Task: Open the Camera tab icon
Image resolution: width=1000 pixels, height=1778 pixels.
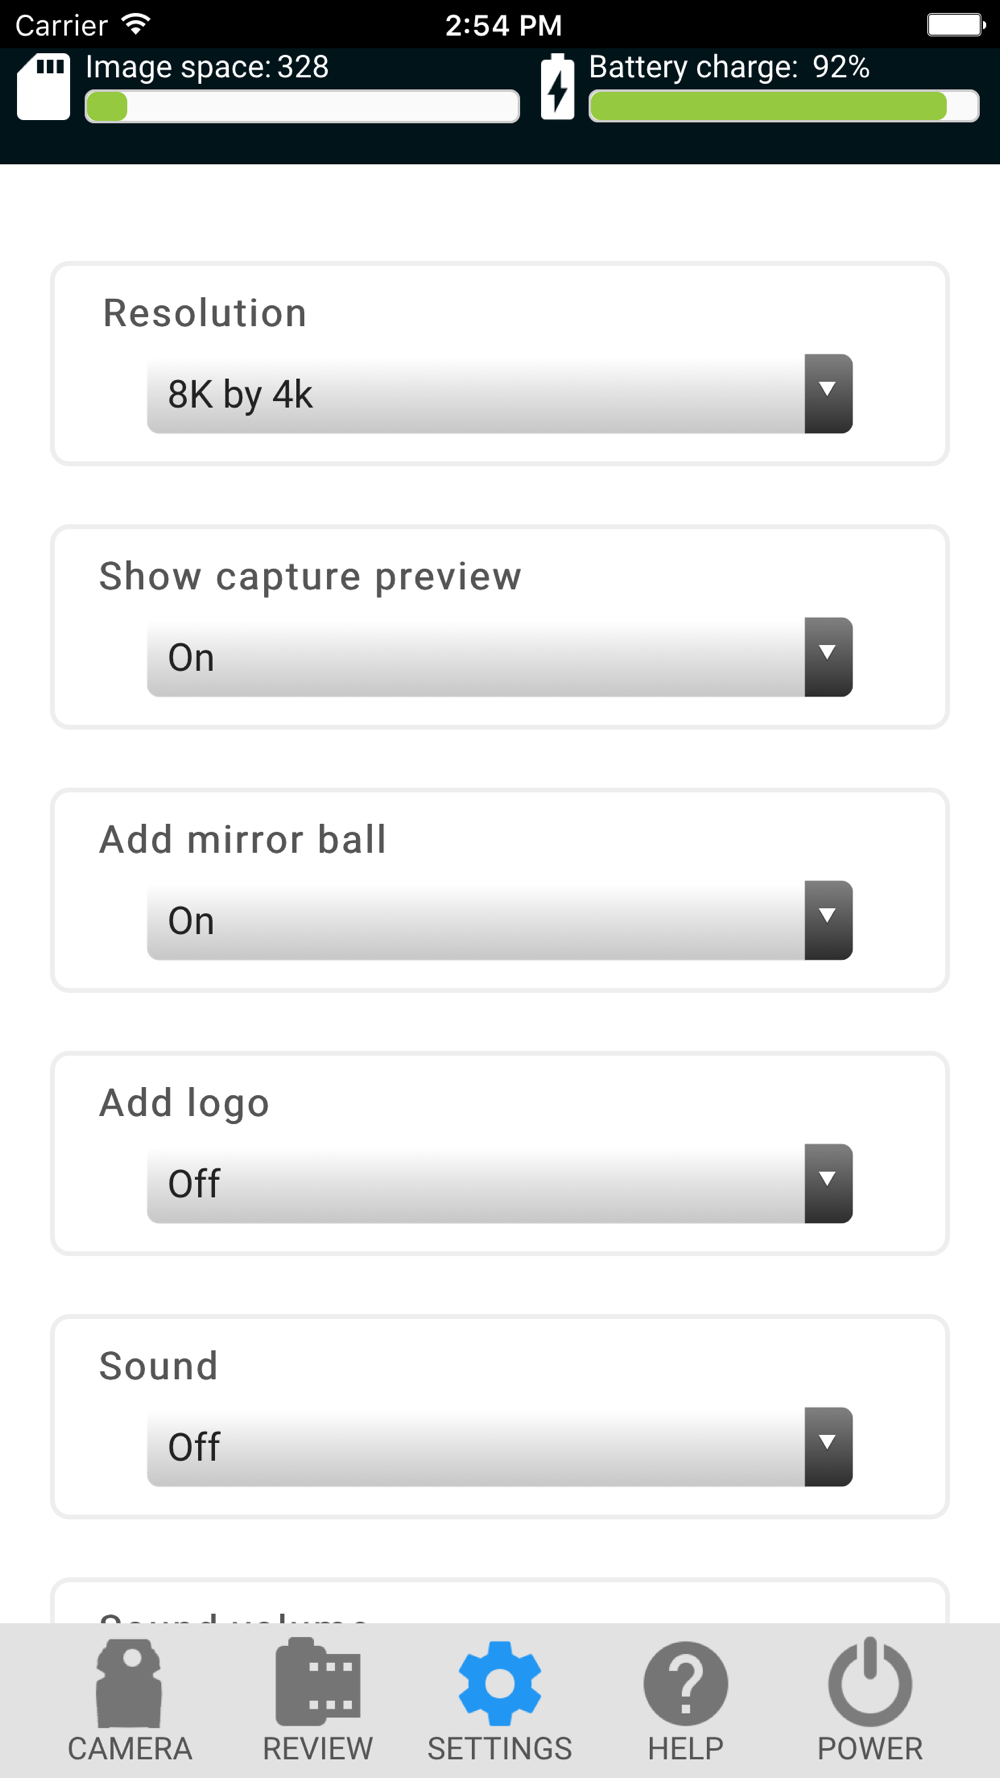Action: (x=129, y=1683)
